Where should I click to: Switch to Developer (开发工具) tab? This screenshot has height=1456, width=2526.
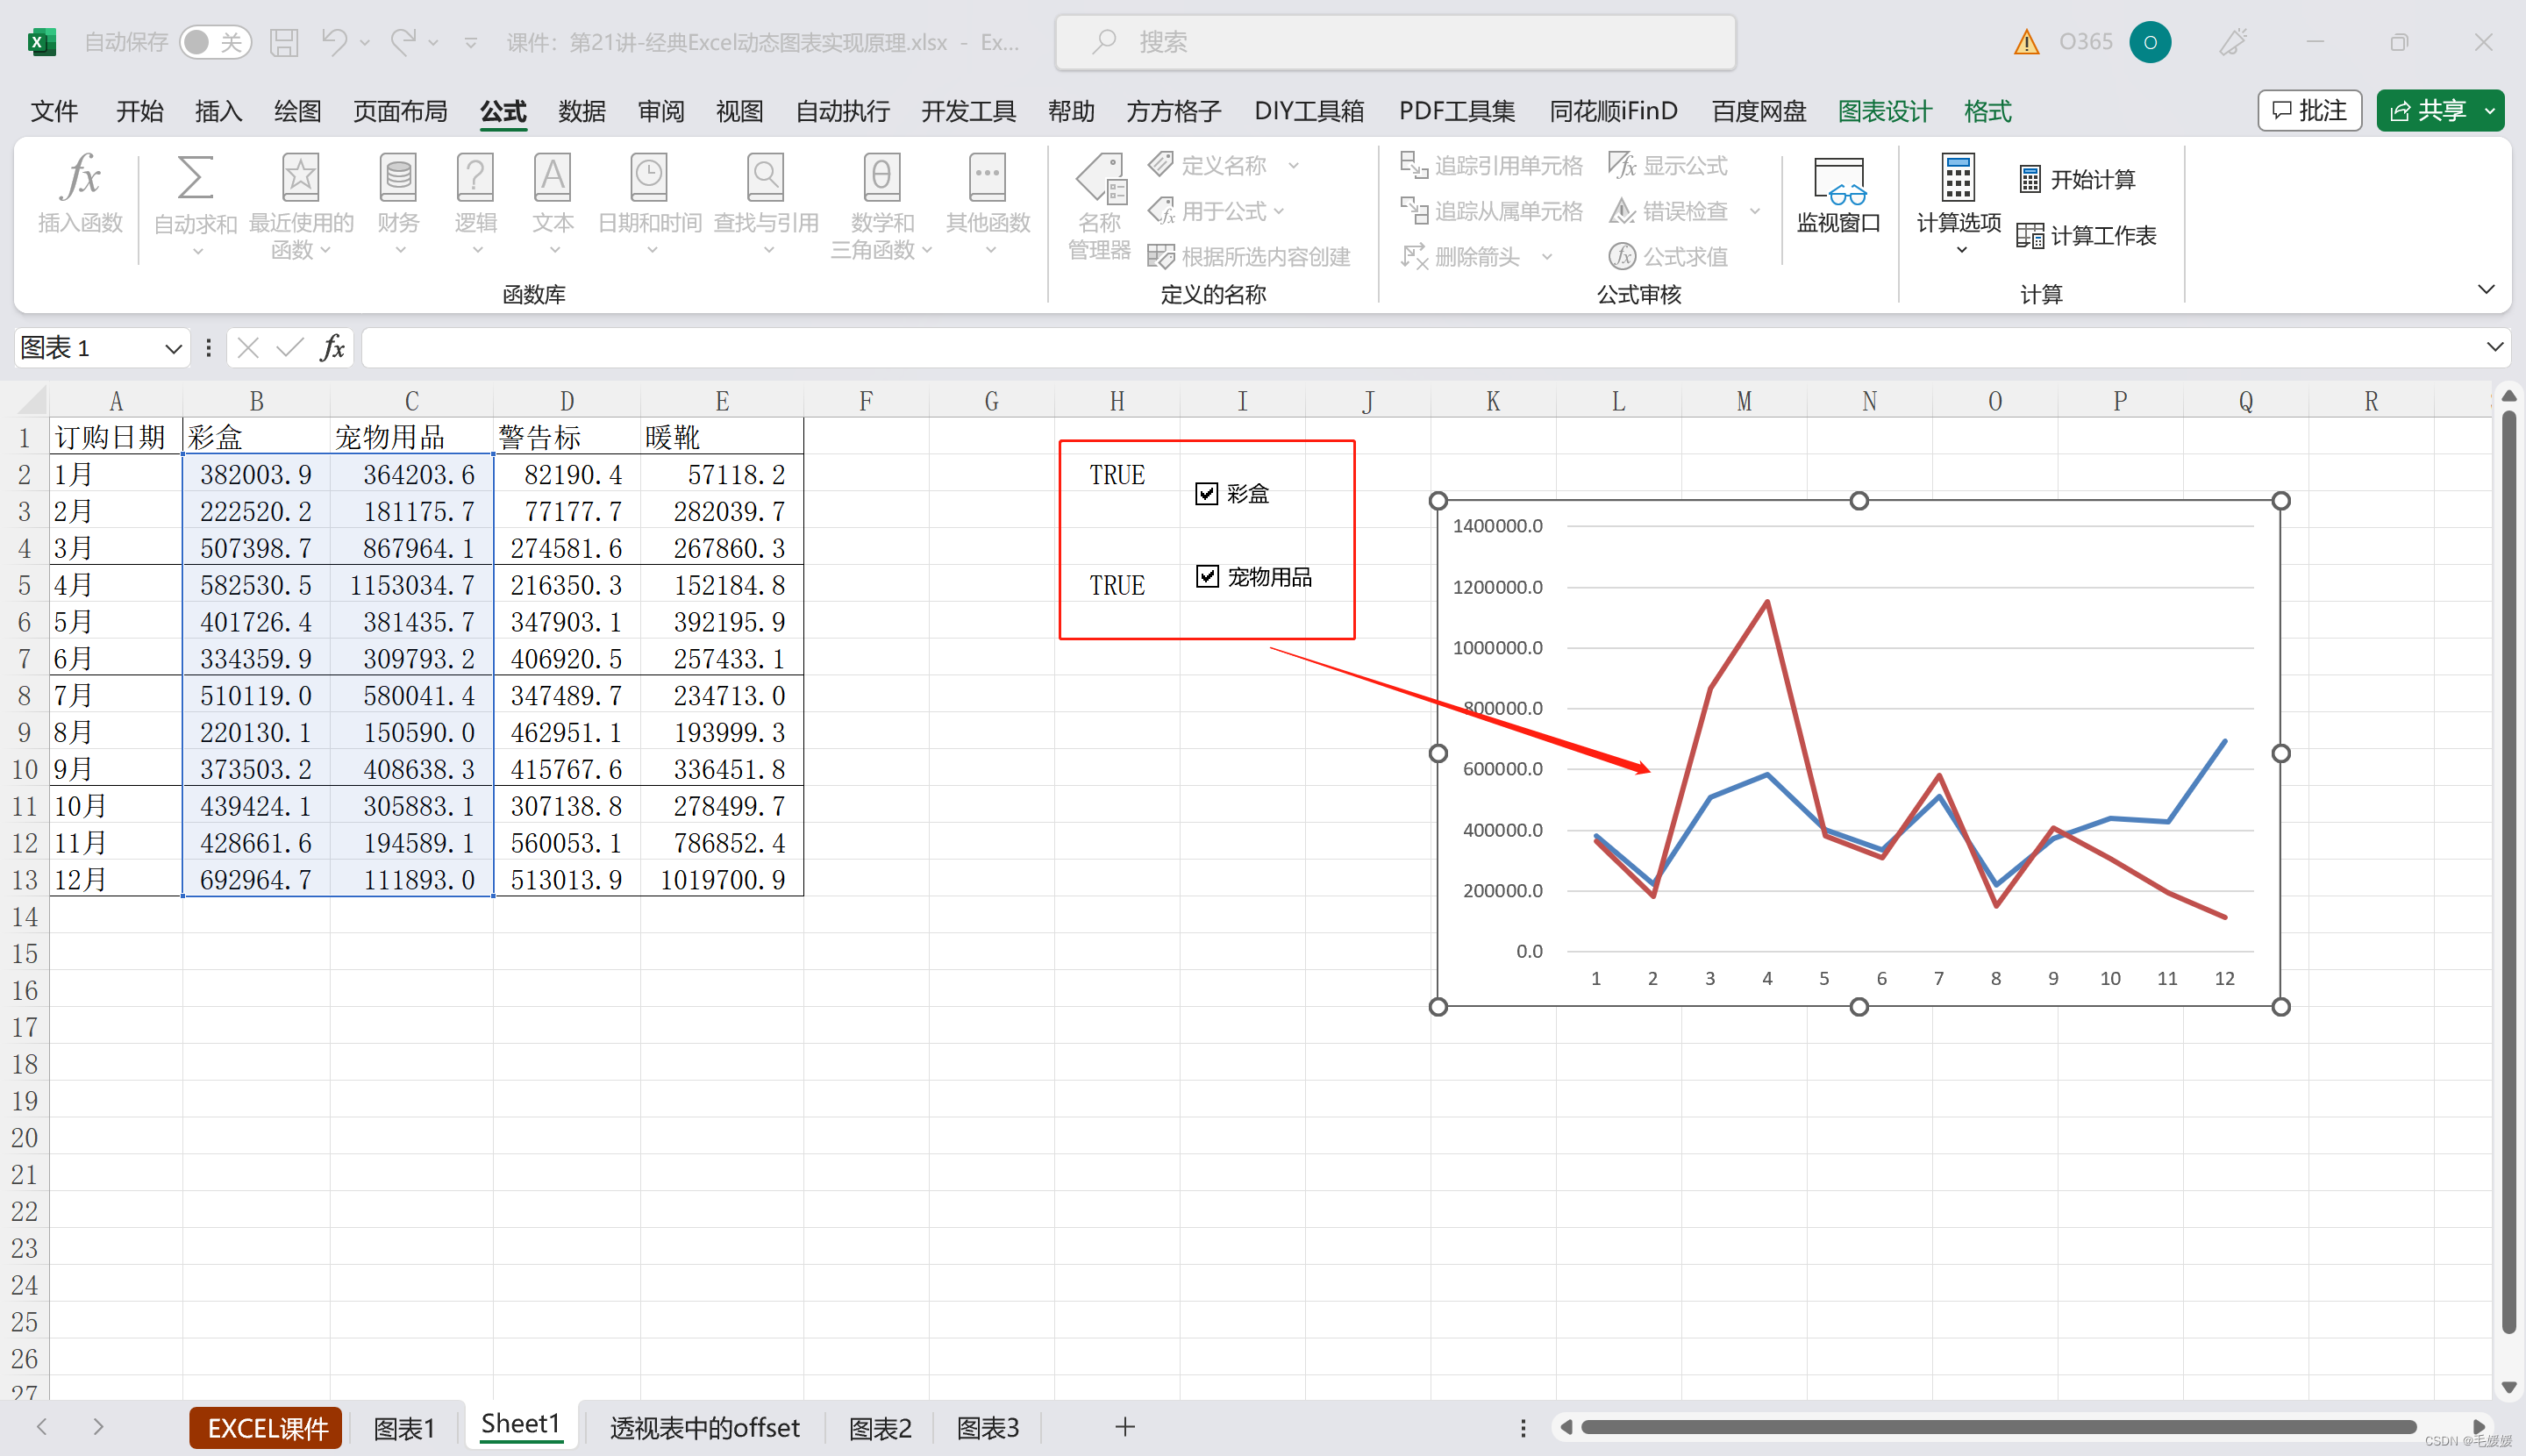[x=968, y=111]
